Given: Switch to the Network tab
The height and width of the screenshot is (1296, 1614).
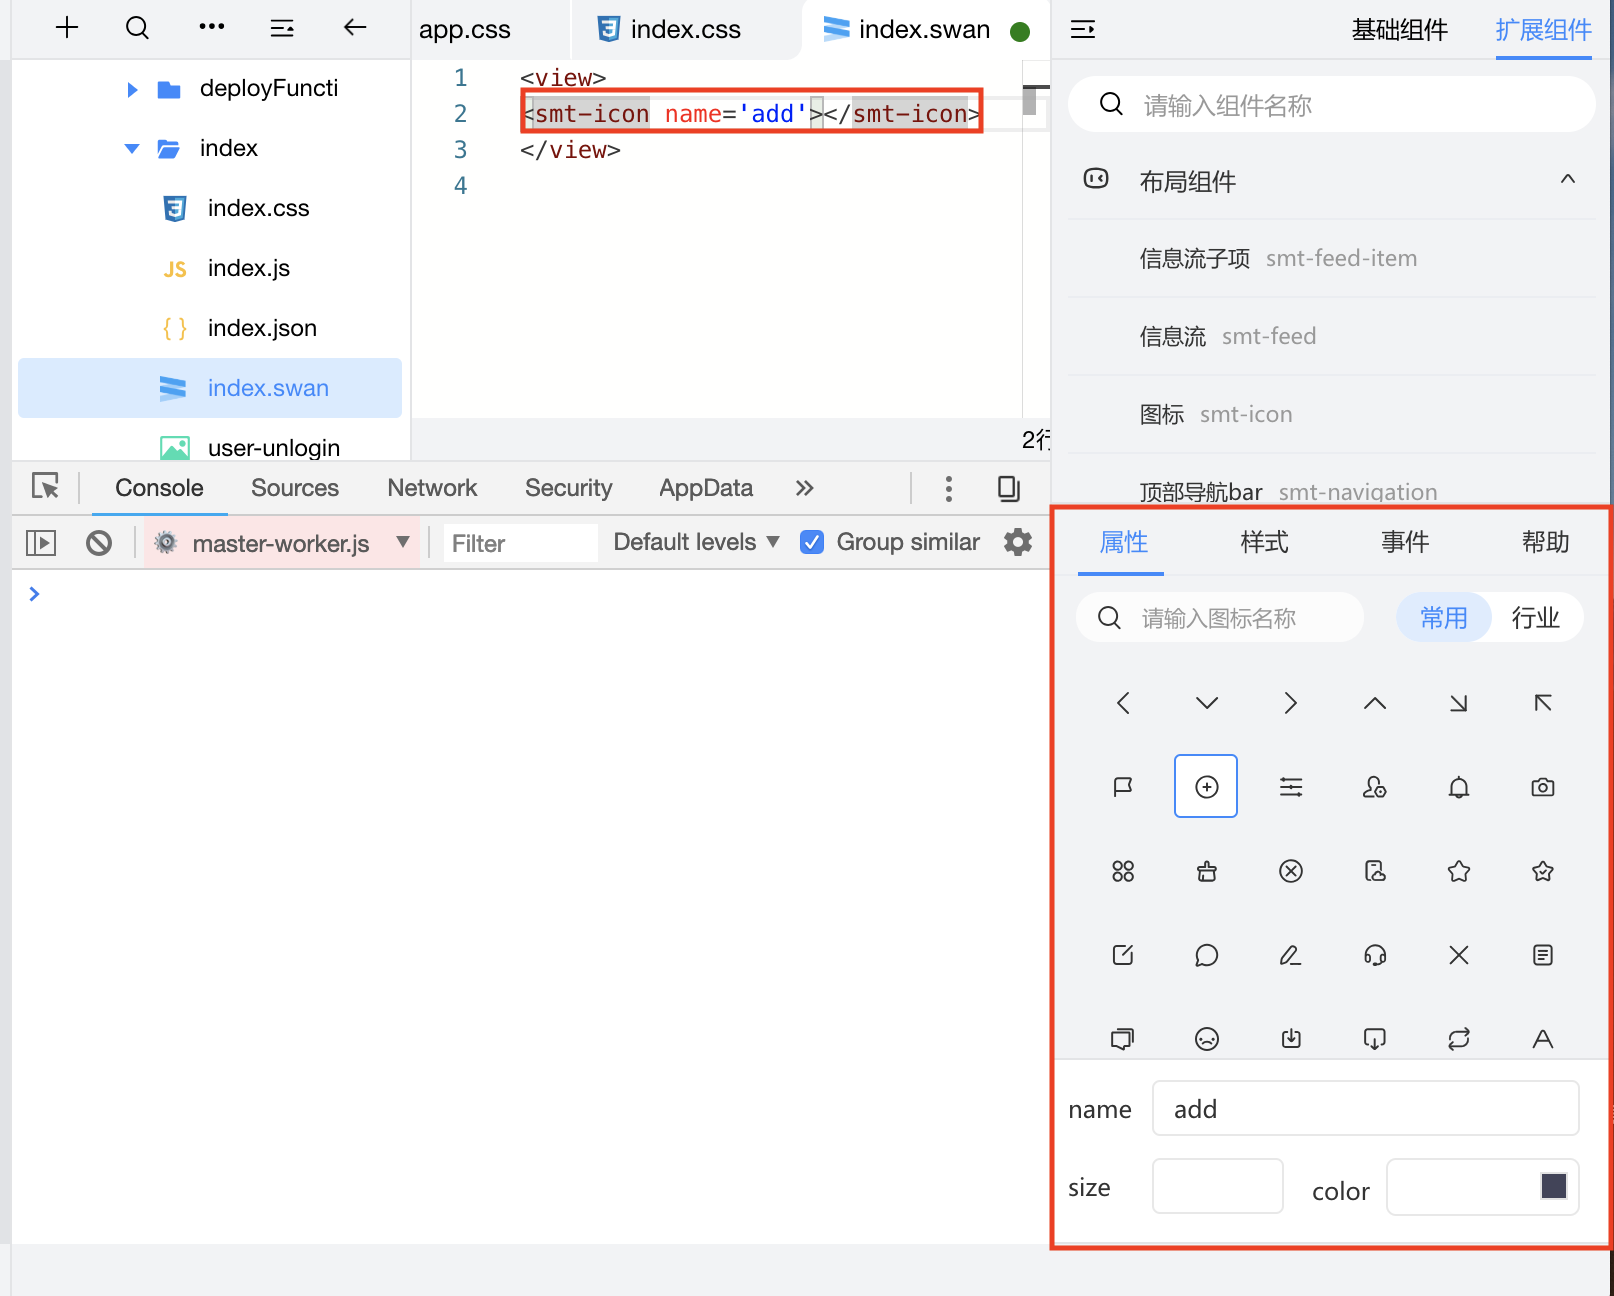Looking at the screenshot, I should (432, 488).
